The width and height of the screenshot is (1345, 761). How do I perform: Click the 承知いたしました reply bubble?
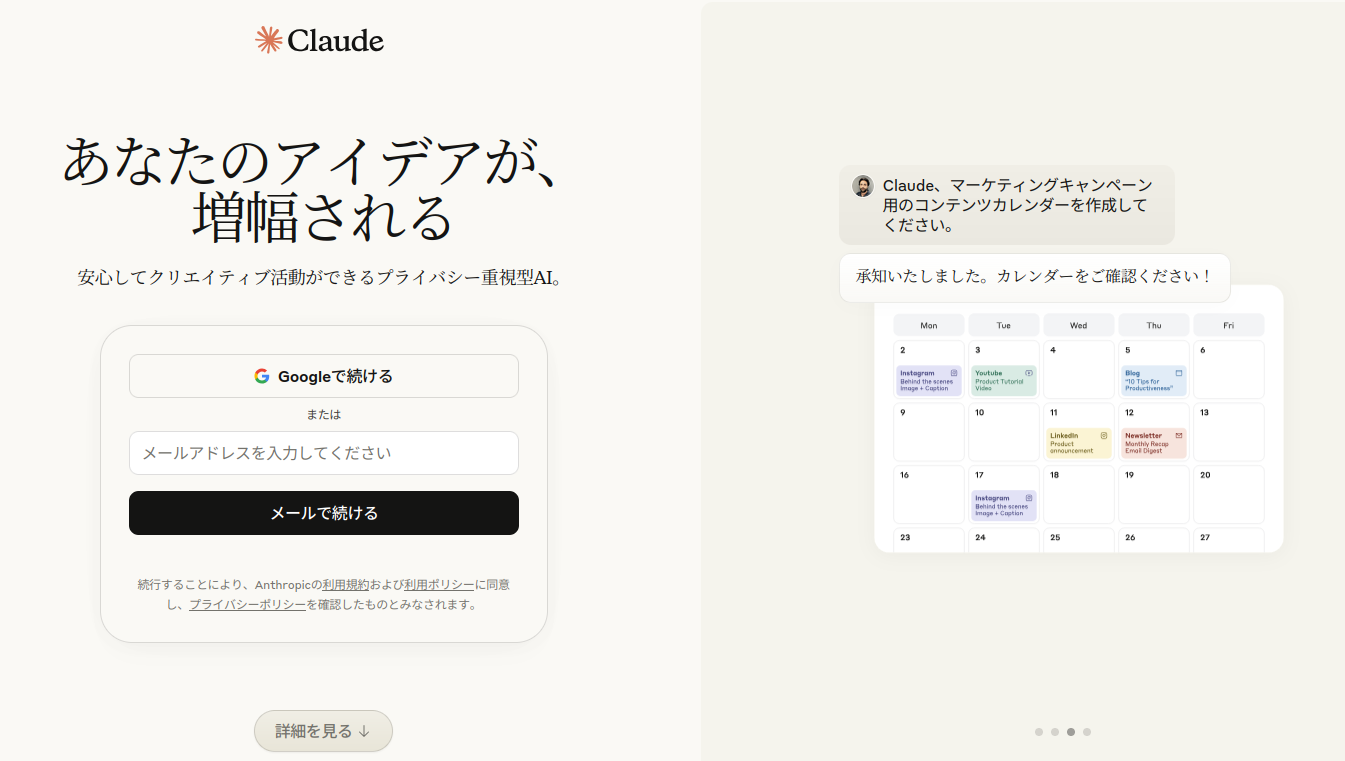(1035, 277)
